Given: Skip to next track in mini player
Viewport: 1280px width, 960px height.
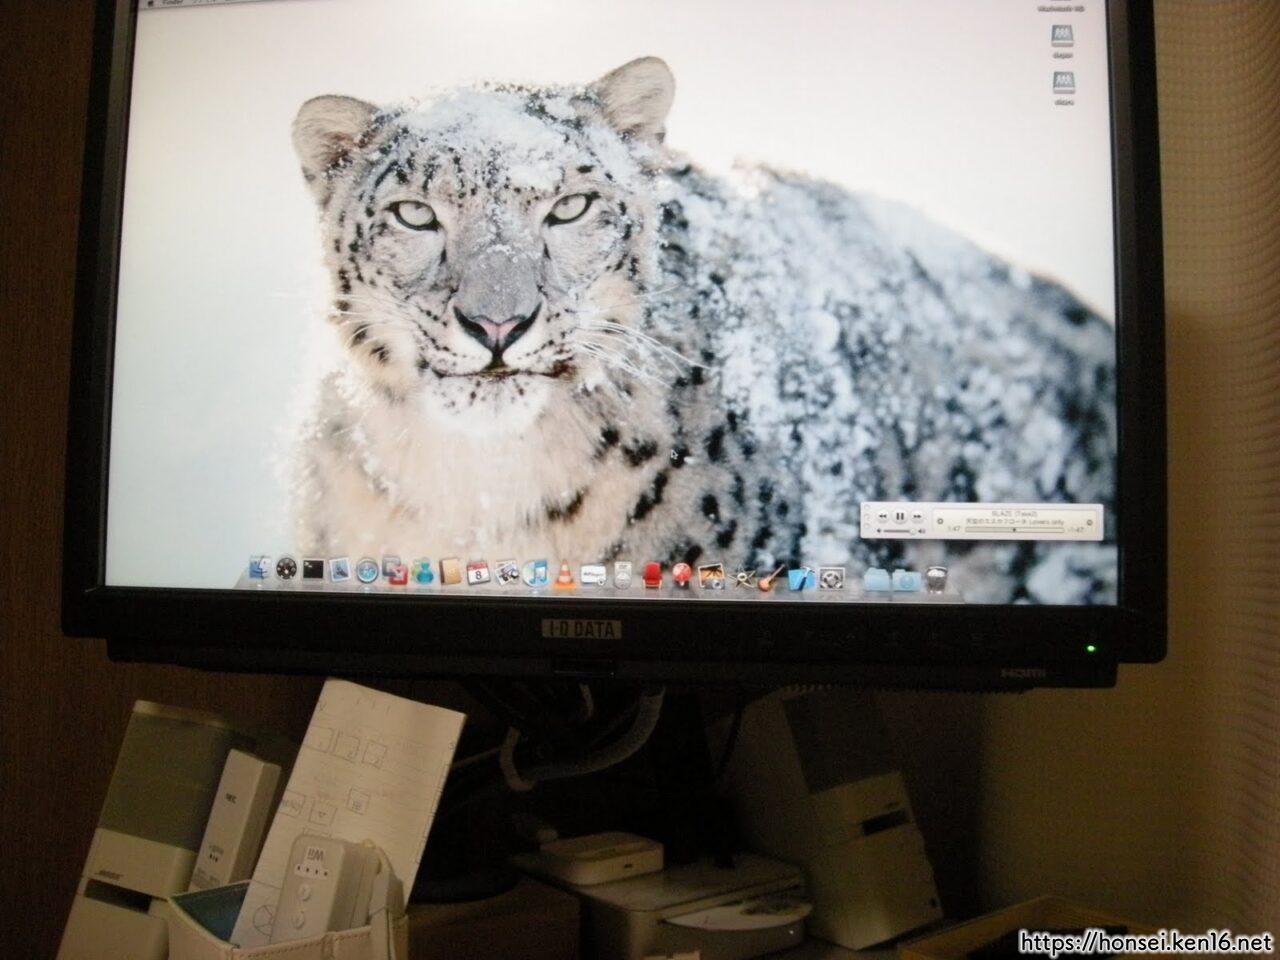Looking at the screenshot, I should 917,516.
